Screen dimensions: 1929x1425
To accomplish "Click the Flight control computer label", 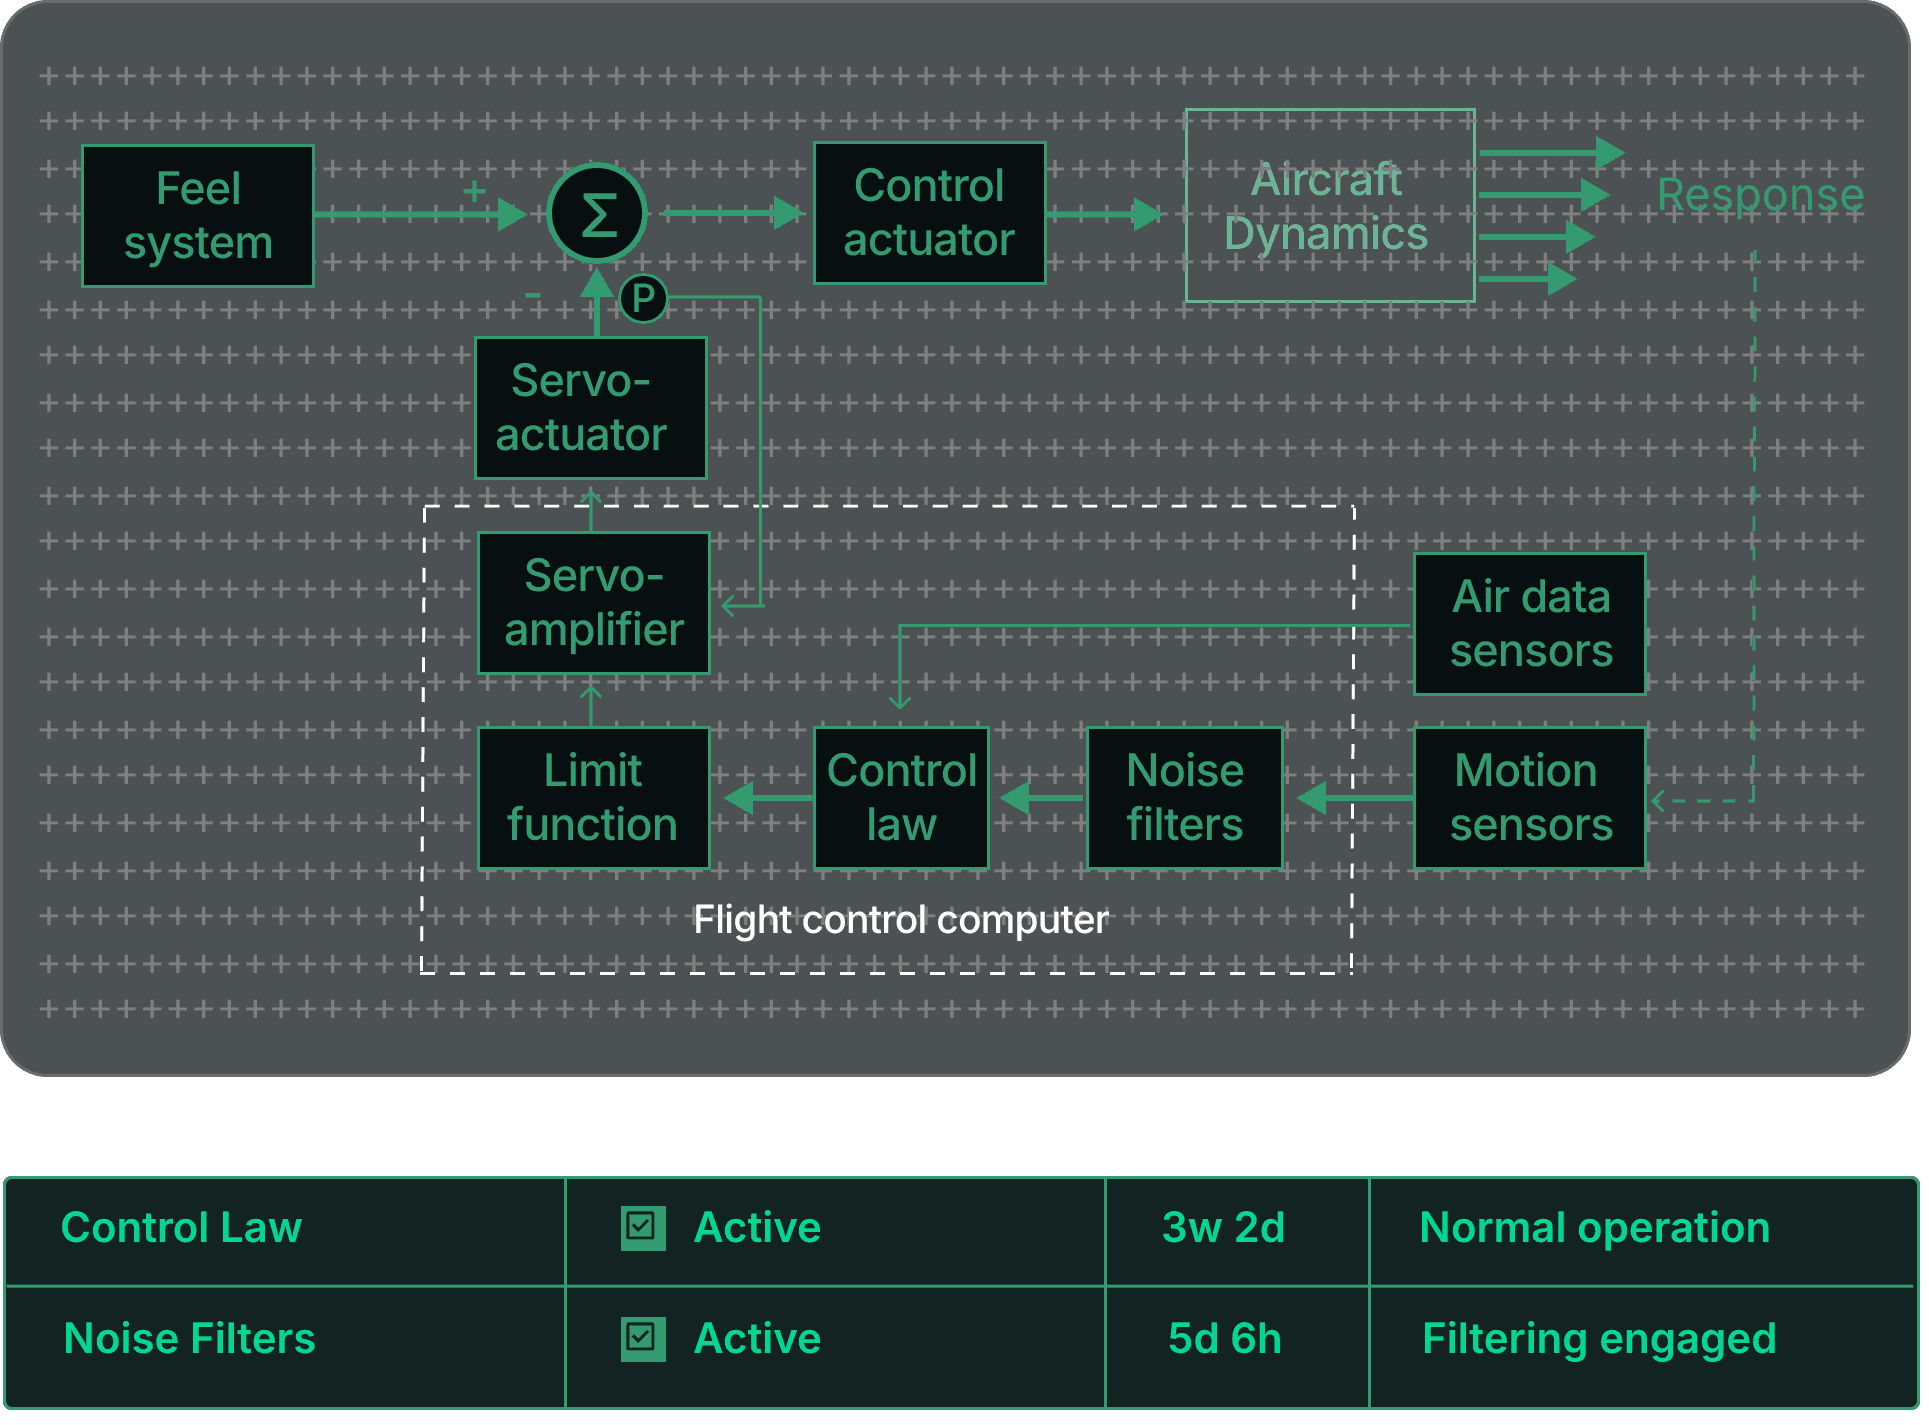I will click(900, 920).
